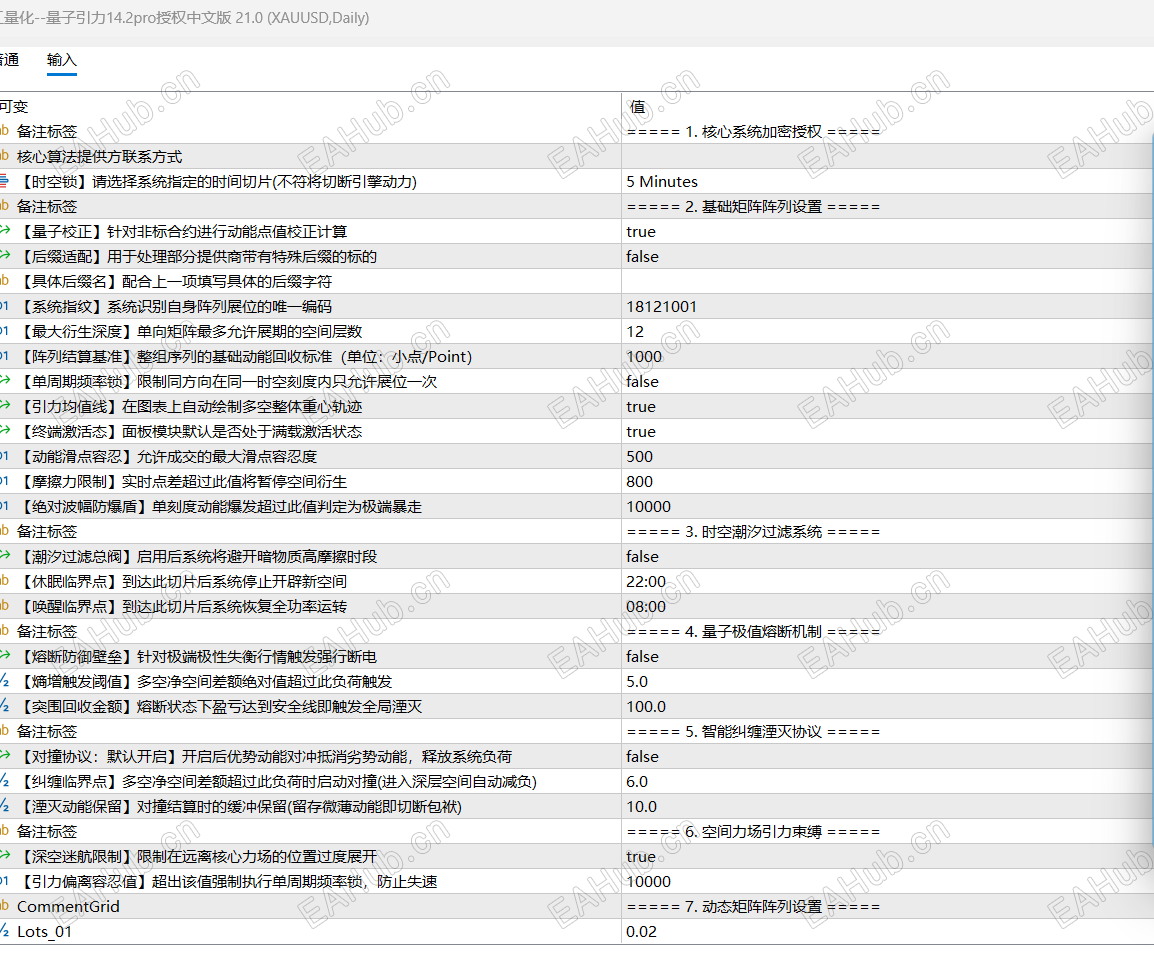Click the enum icon beside 【时空锁】
The width and height of the screenshot is (1154, 954).
click(x=4, y=180)
